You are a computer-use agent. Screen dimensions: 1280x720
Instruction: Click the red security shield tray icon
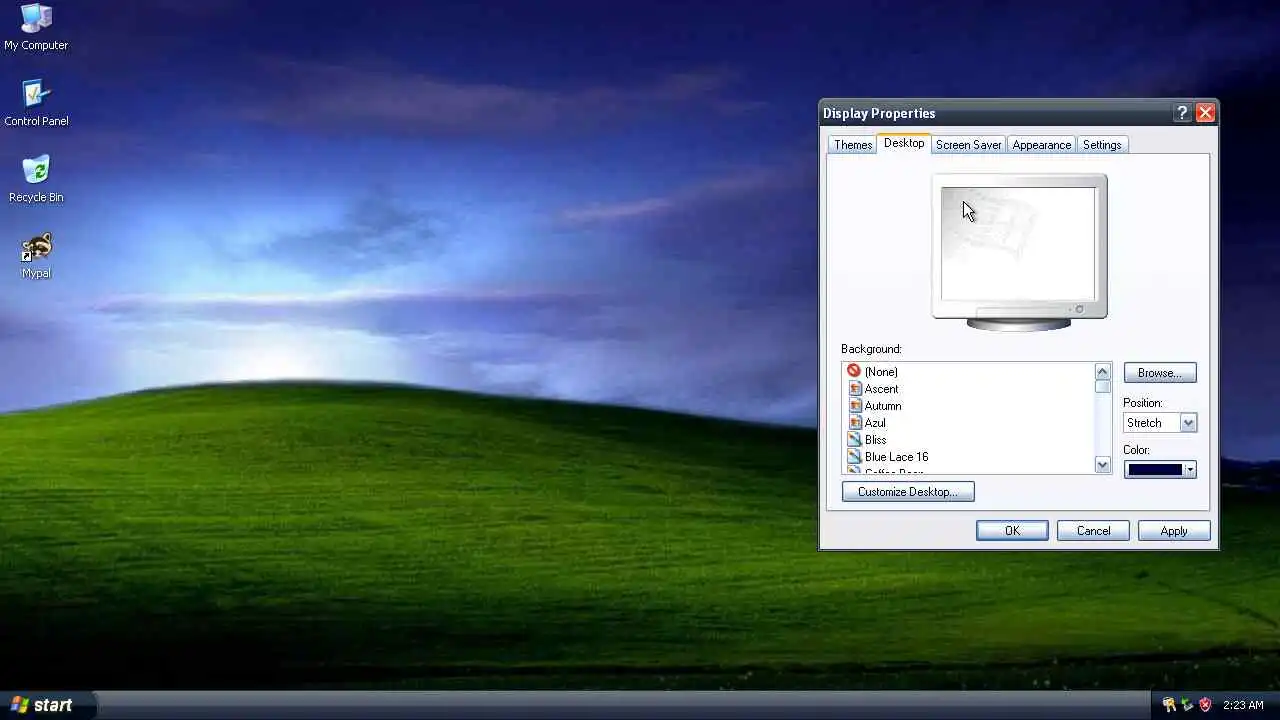(x=1205, y=705)
